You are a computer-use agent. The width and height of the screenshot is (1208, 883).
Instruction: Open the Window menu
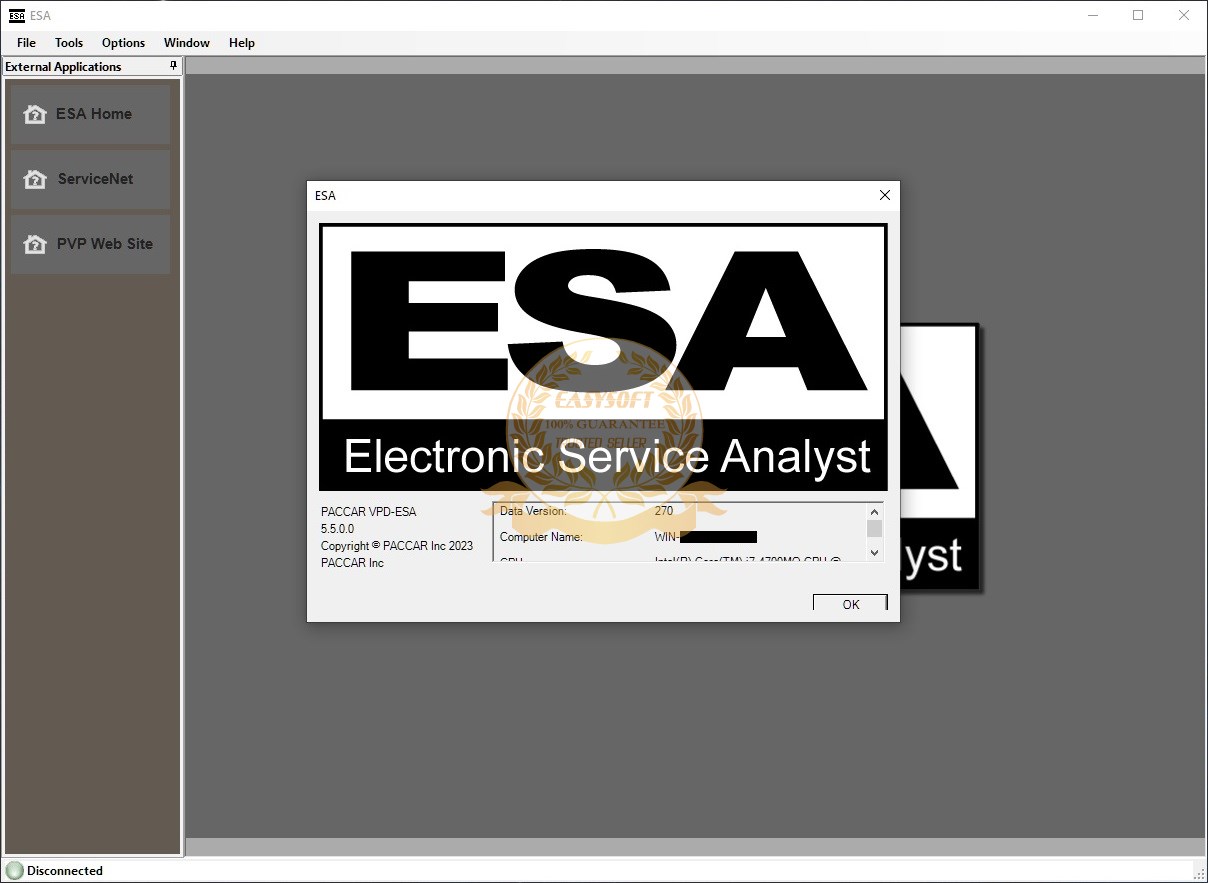click(x=187, y=43)
